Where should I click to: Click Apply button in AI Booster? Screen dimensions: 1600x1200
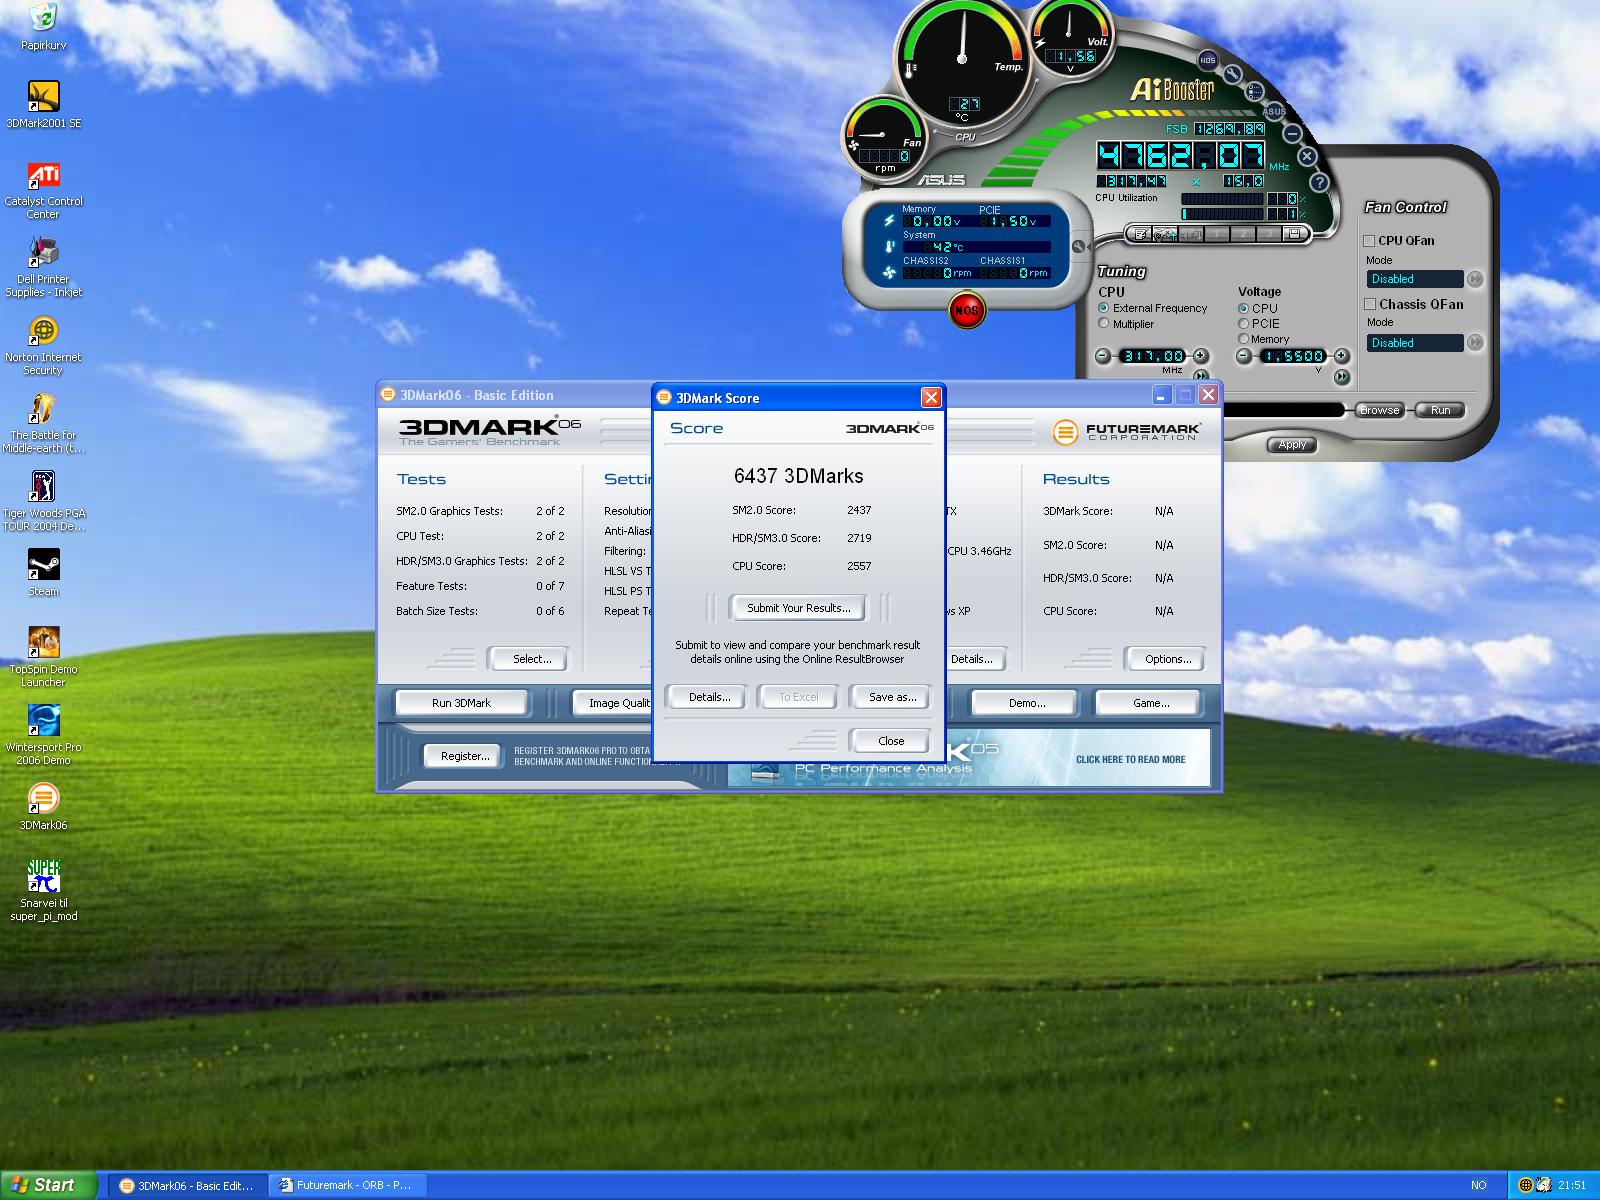click(1292, 445)
